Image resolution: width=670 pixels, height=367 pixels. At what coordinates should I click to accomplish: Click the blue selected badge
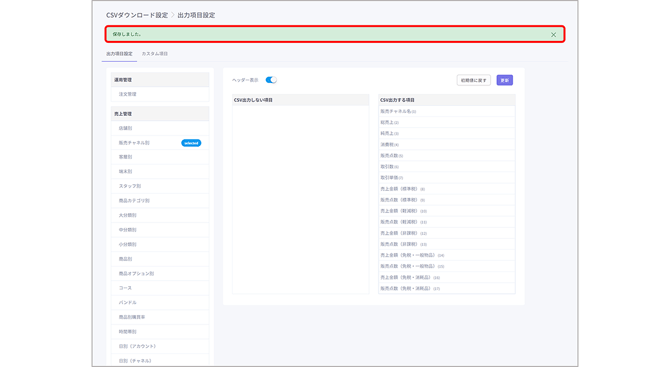191,143
